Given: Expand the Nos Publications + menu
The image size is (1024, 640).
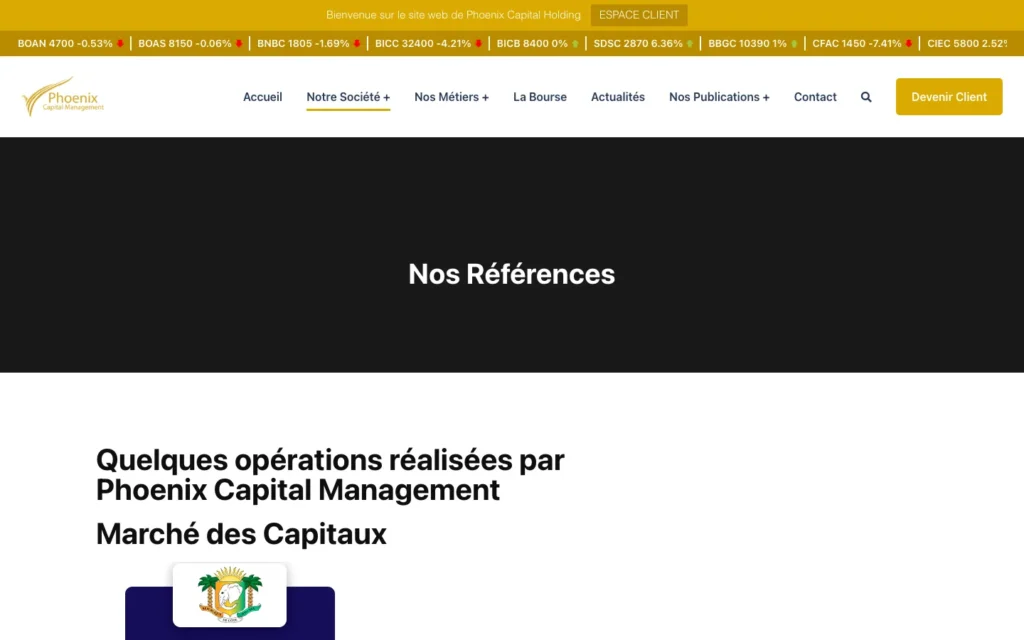Looking at the screenshot, I should point(719,97).
